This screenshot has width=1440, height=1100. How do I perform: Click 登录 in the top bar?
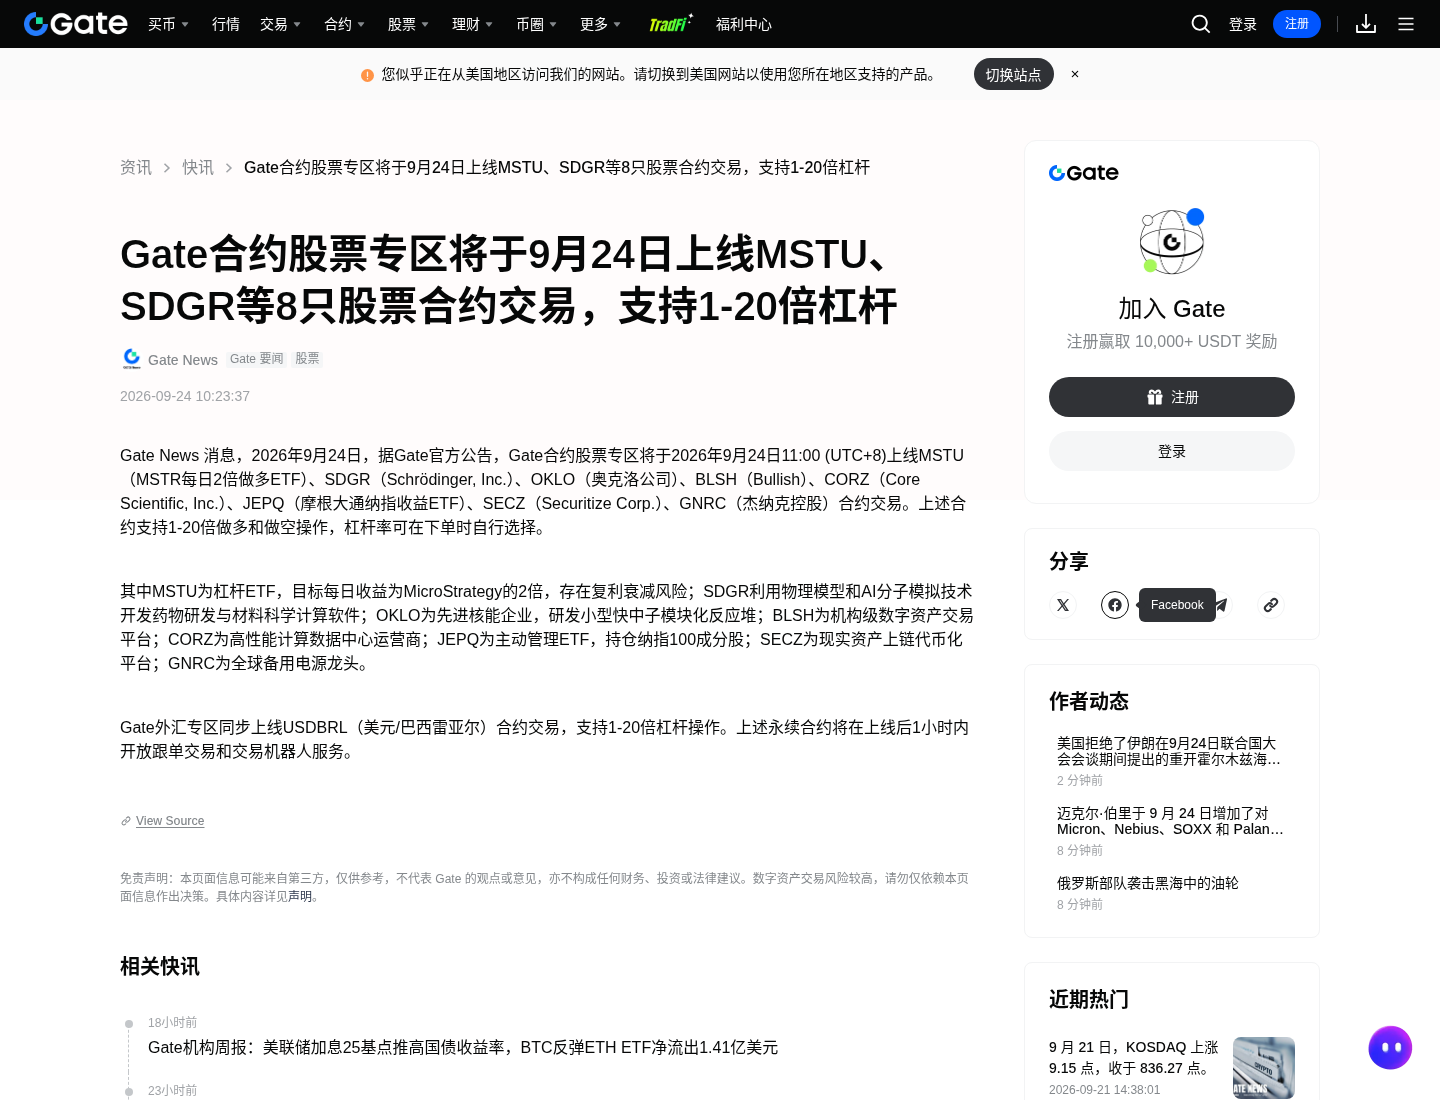(1243, 24)
